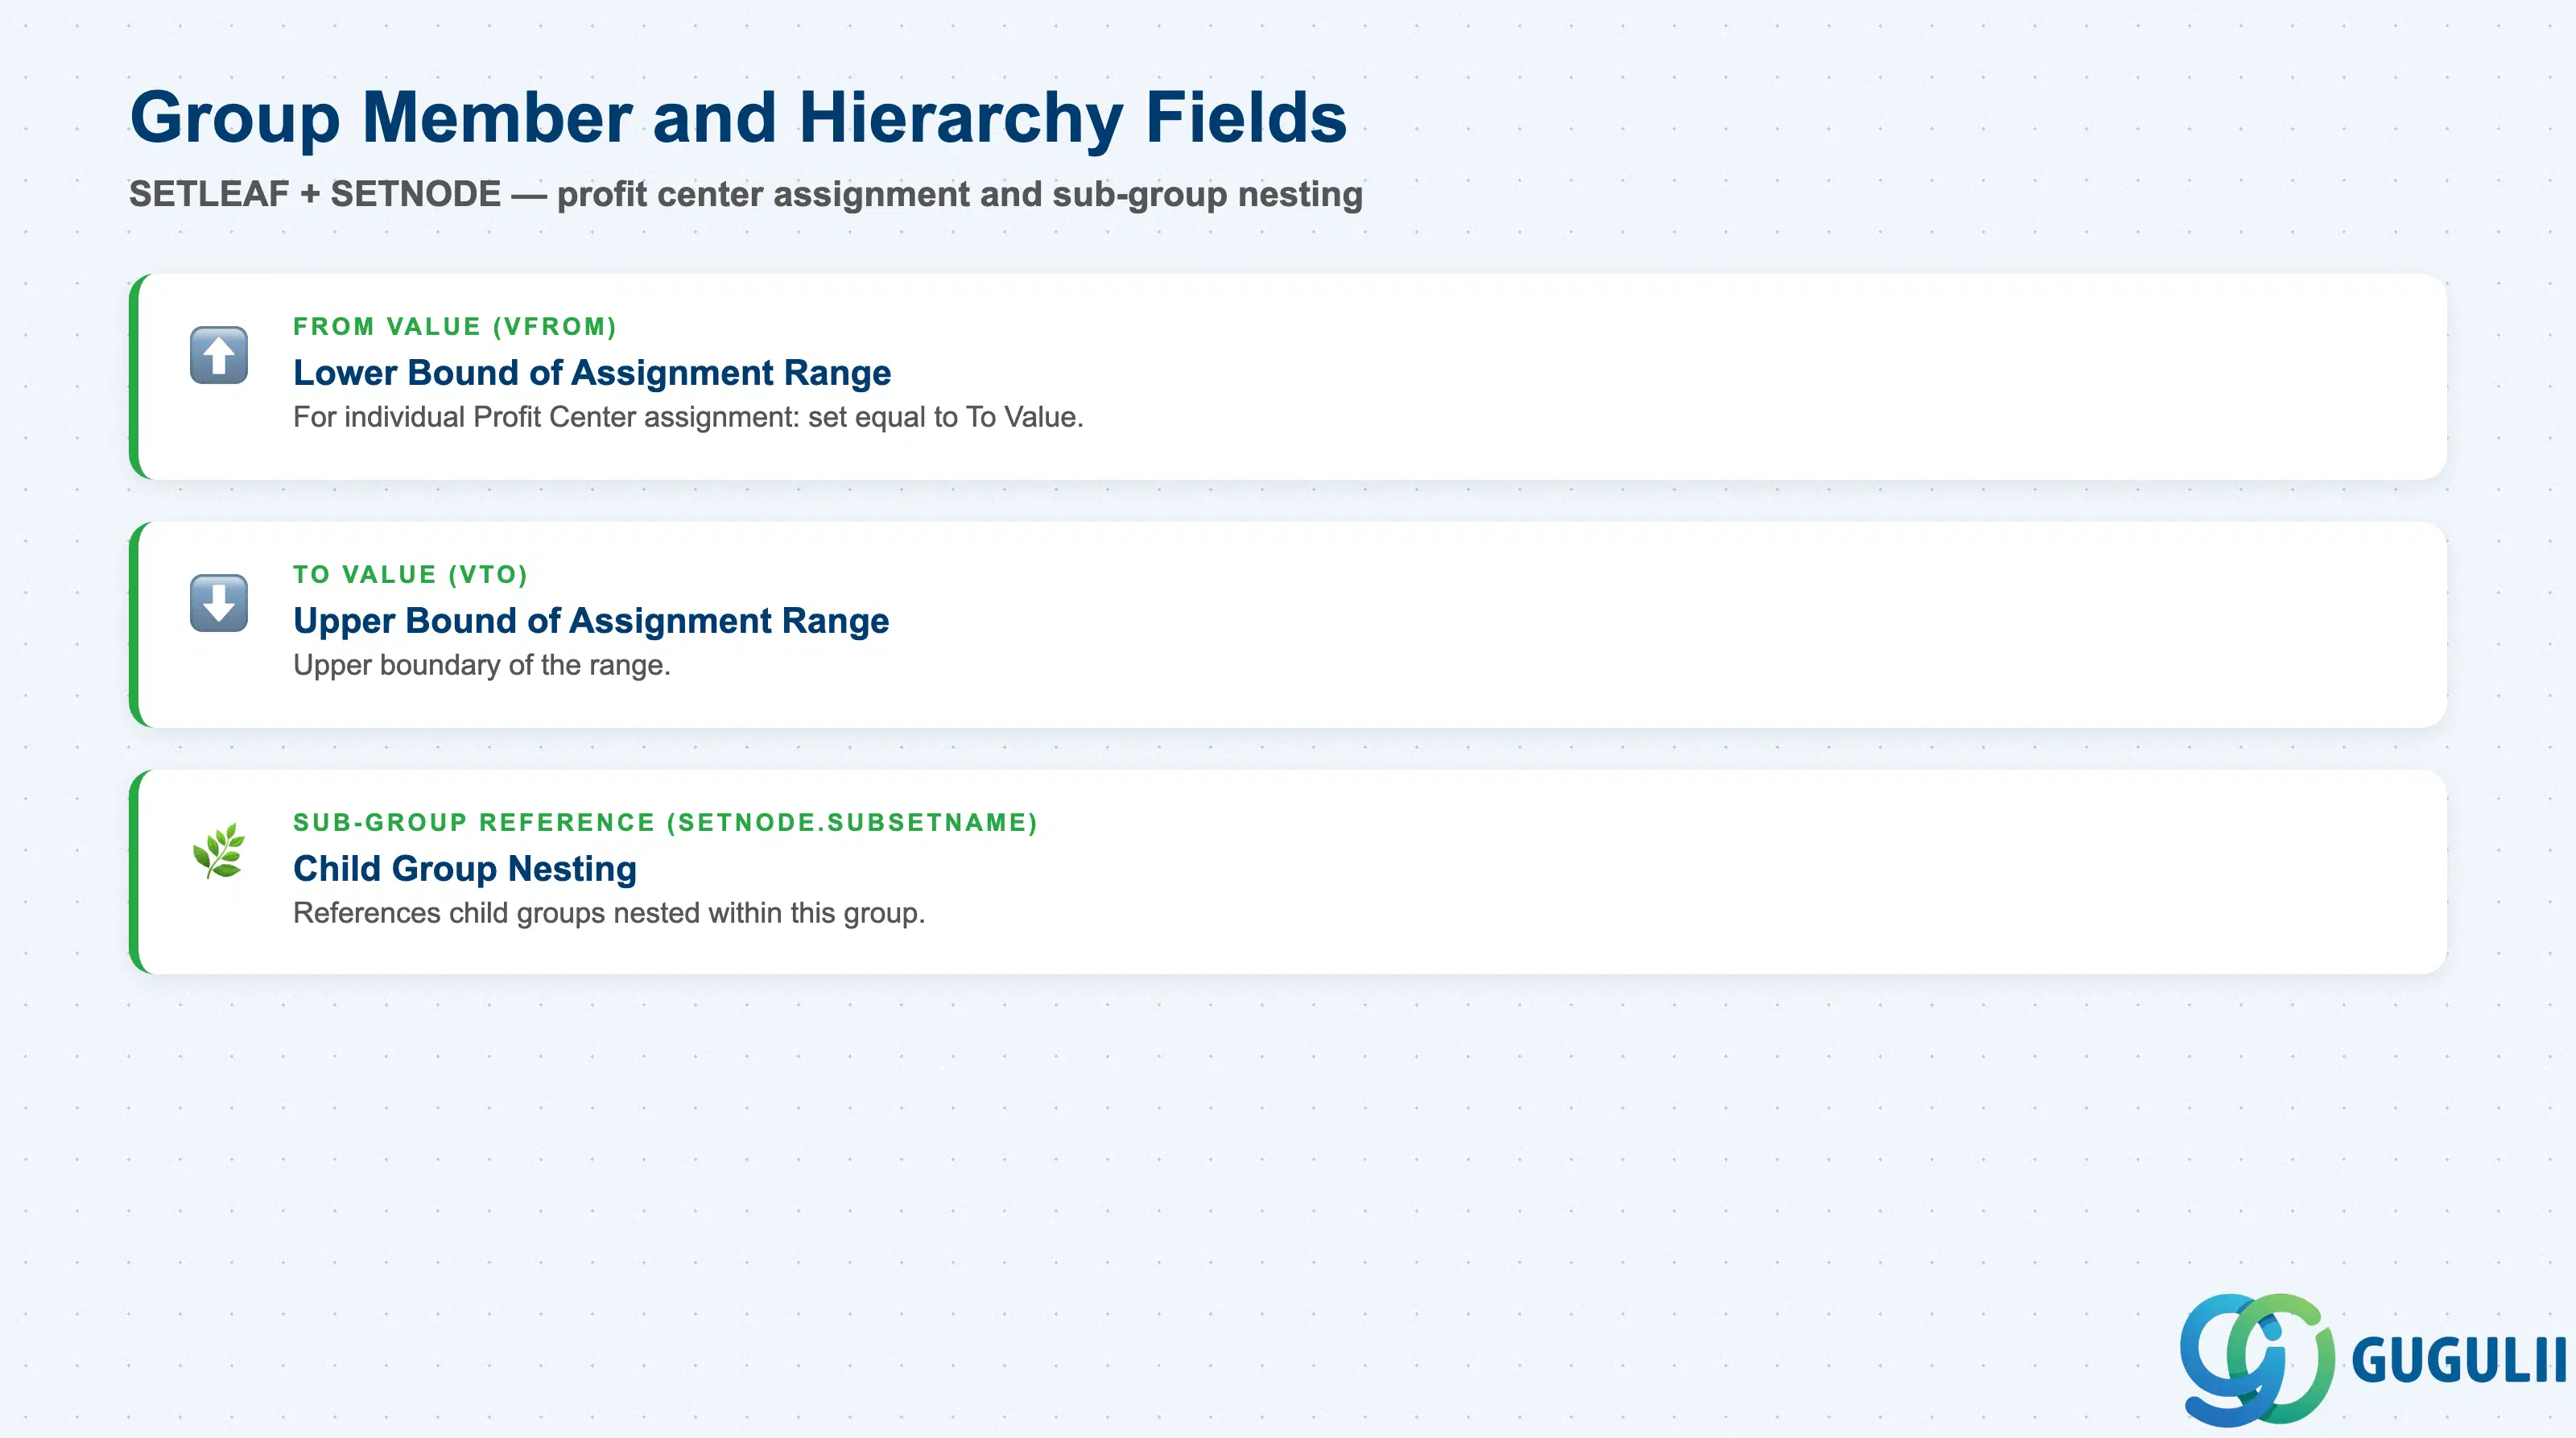The height and width of the screenshot is (1438, 2576).
Task: Click the GUGULII brand wordmark
Action: point(2460,1360)
